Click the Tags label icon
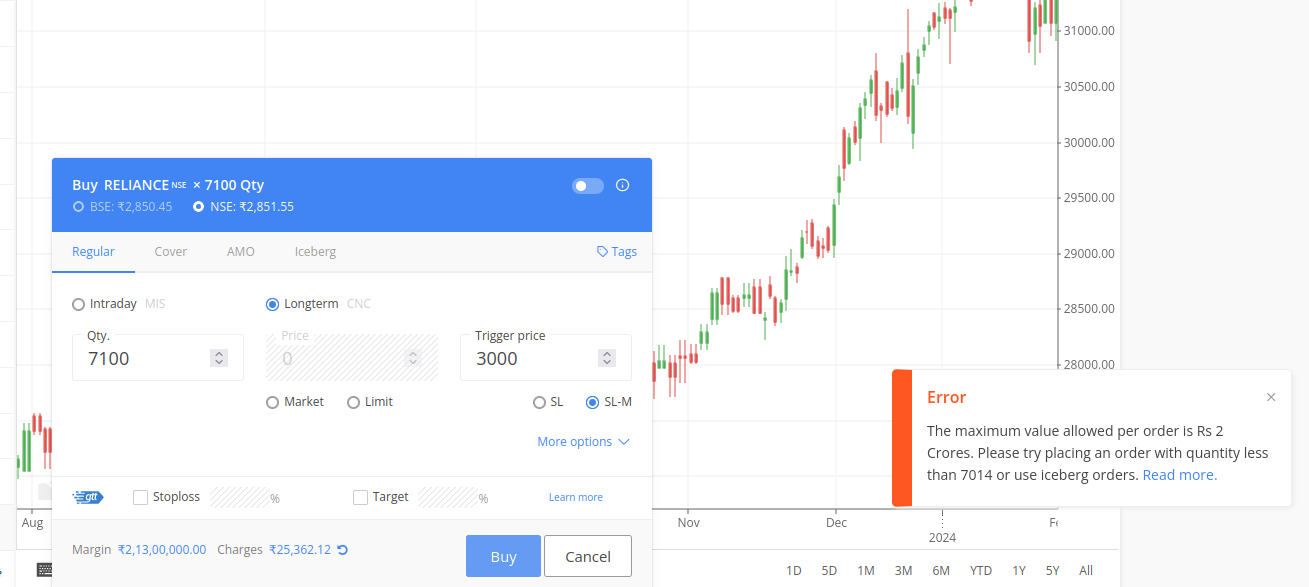Screen dimensions: 1309x587 [602, 252]
